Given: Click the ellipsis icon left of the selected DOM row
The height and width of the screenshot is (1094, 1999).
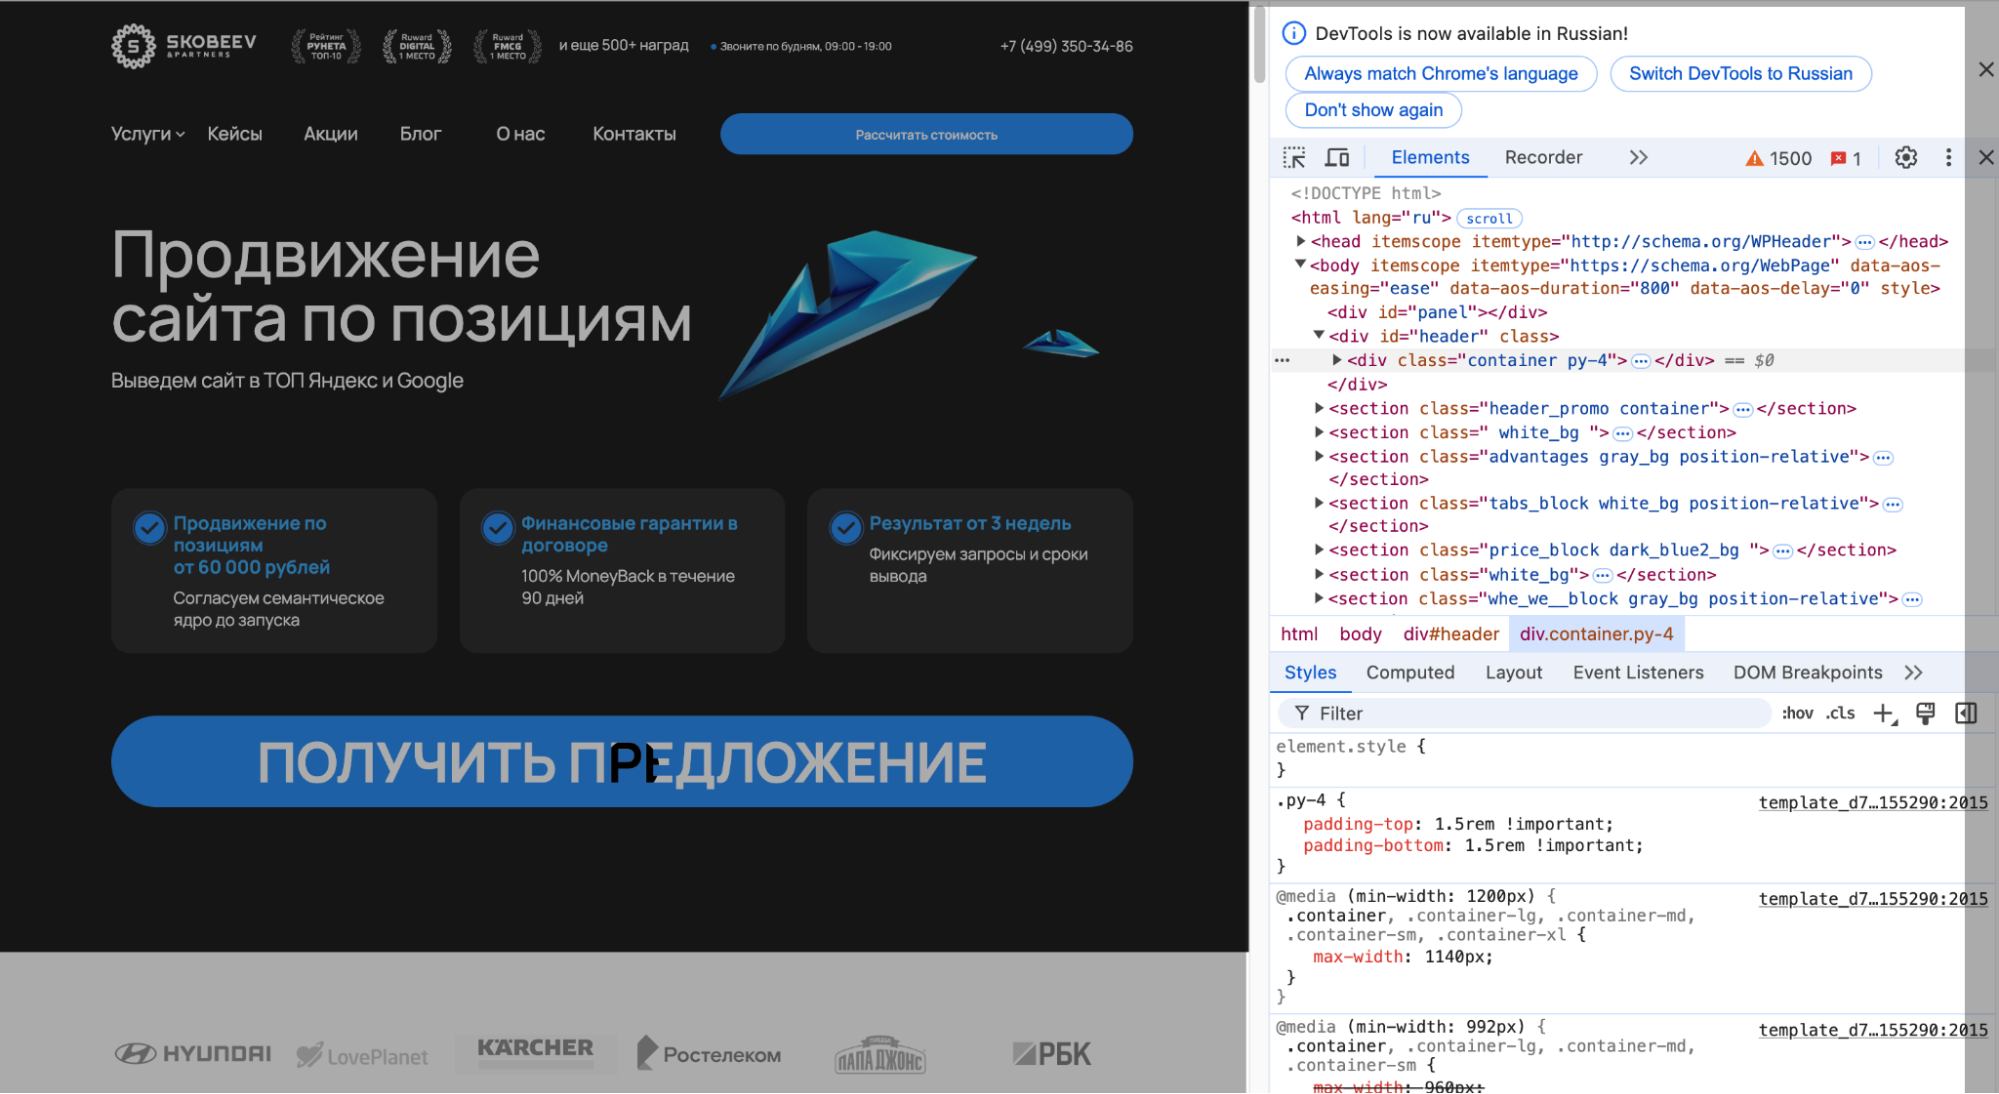Looking at the screenshot, I should tap(1282, 361).
